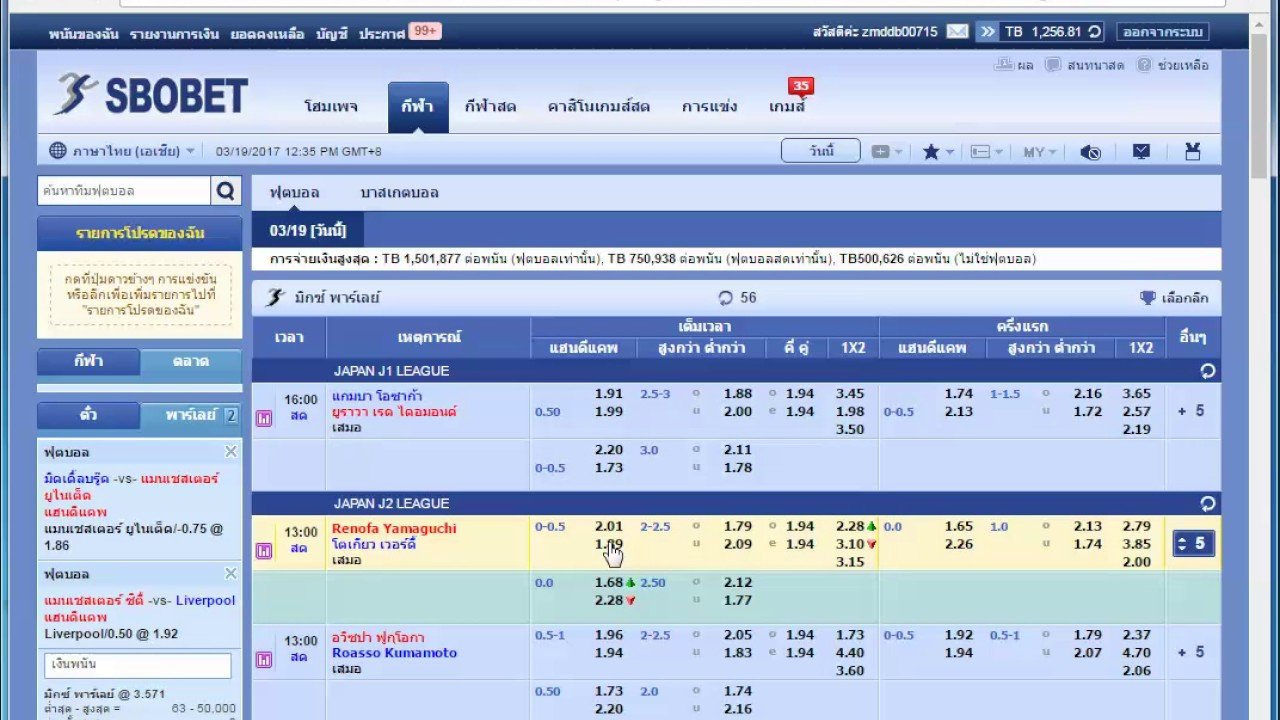Refresh the TB 1,256.81 balance
Viewport: 1280px width, 720px height.
[x=1095, y=32]
